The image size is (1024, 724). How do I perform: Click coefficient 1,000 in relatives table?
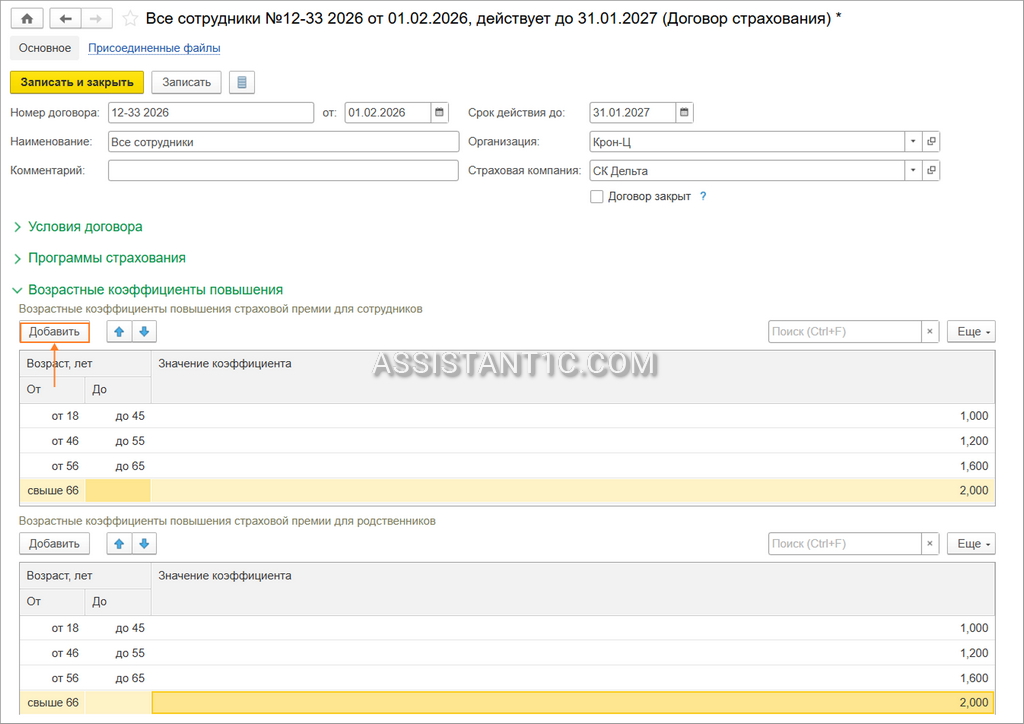[x=974, y=628]
